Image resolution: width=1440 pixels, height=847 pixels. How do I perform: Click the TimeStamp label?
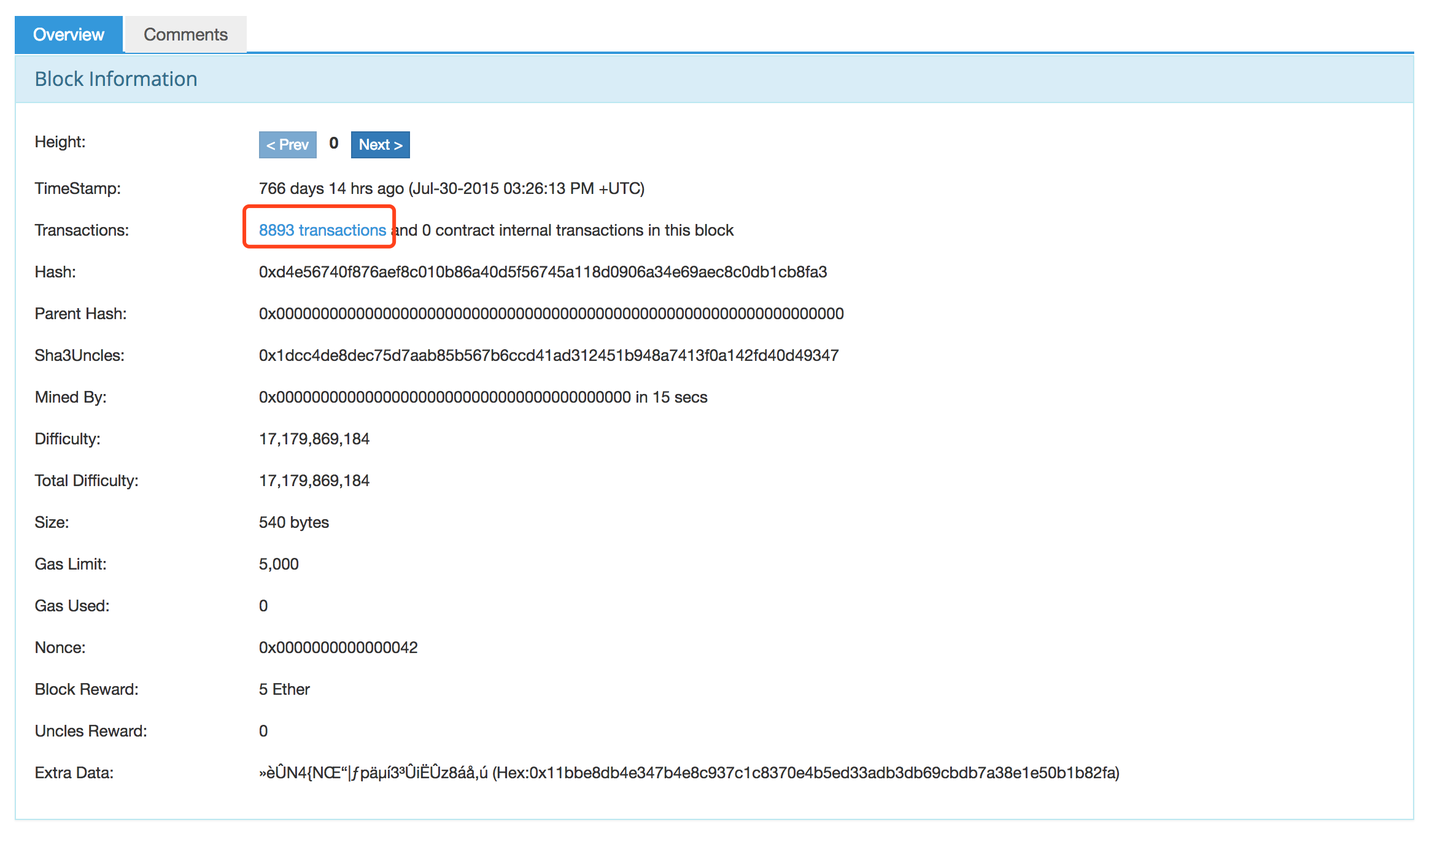click(x=78, y=188)
